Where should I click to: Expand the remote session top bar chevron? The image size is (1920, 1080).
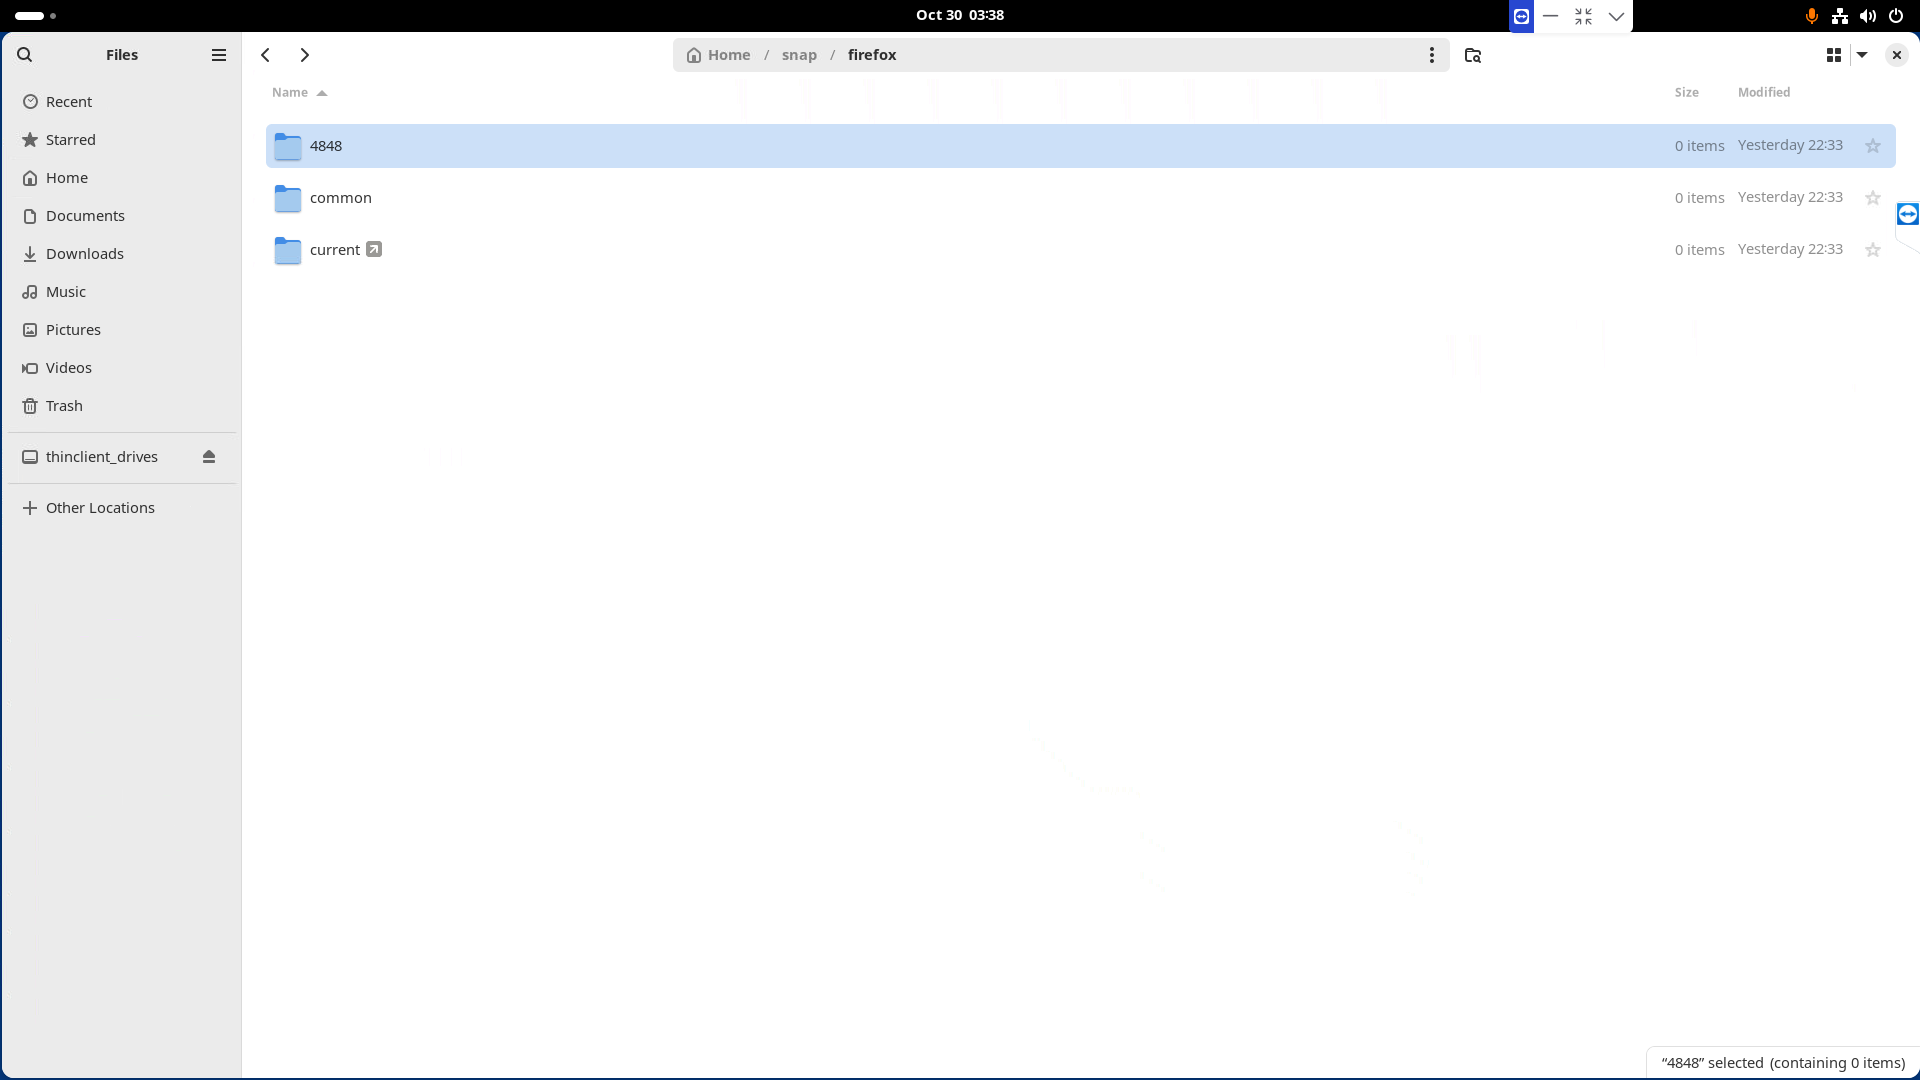pos(1615,16)
